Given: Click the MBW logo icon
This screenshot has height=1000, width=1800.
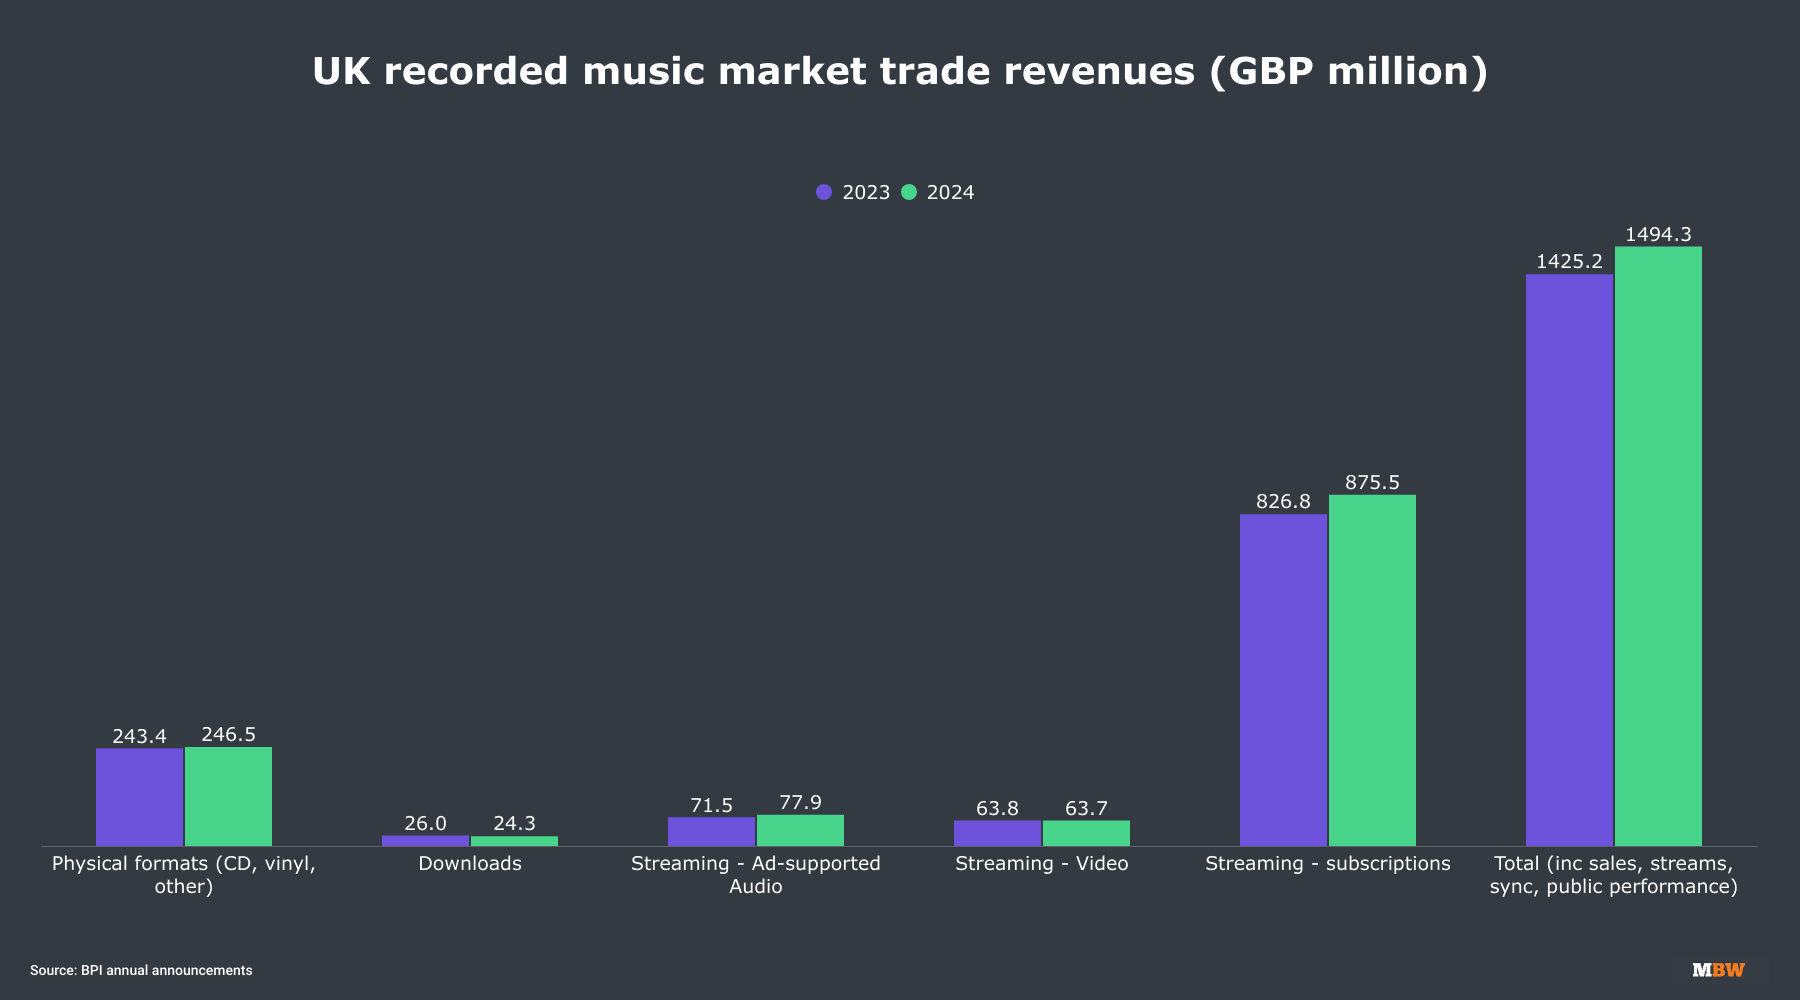Looking at the screenshot, I should point(1718,970).
